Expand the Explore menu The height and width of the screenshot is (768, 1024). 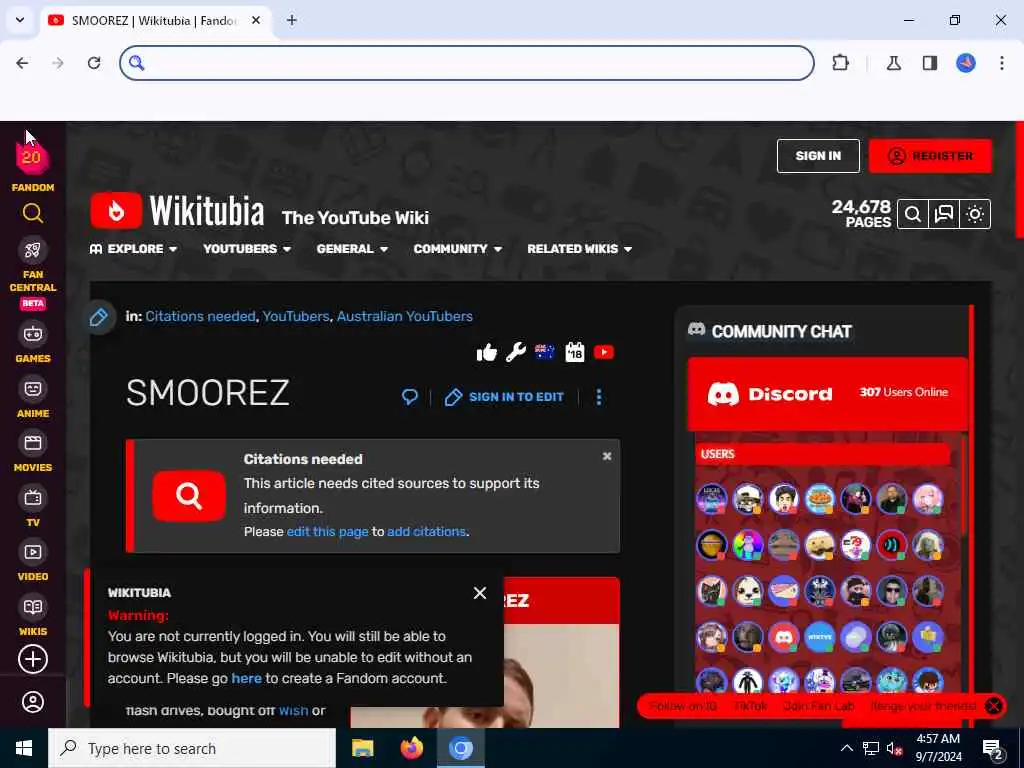[133, 249]
